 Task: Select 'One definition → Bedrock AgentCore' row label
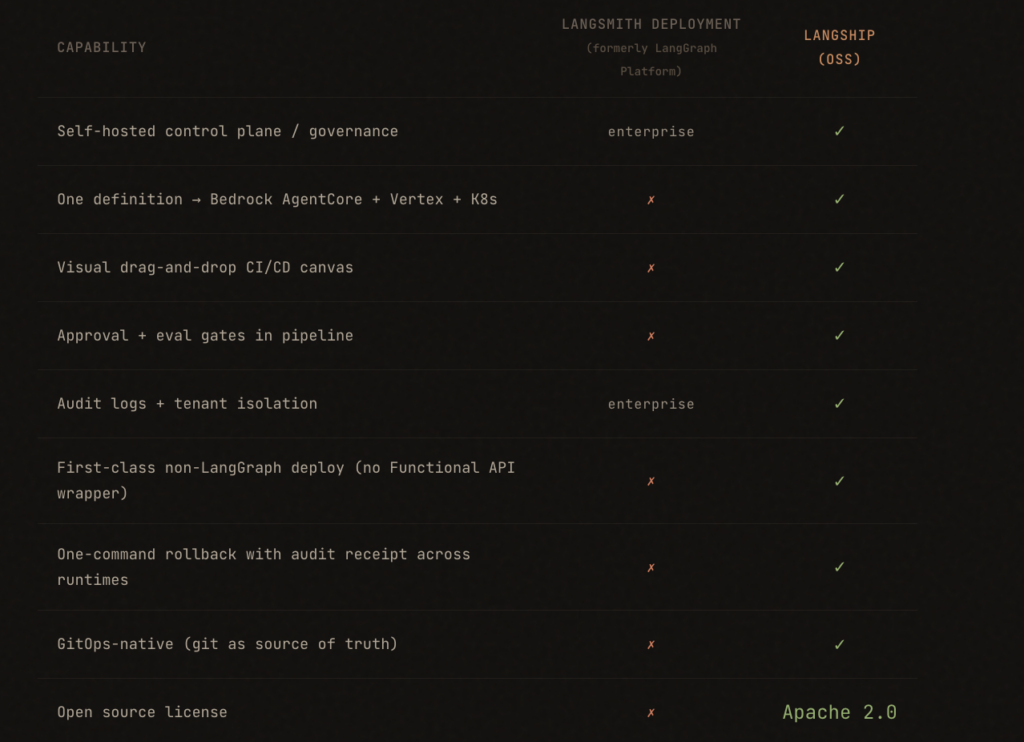[277, 199]
